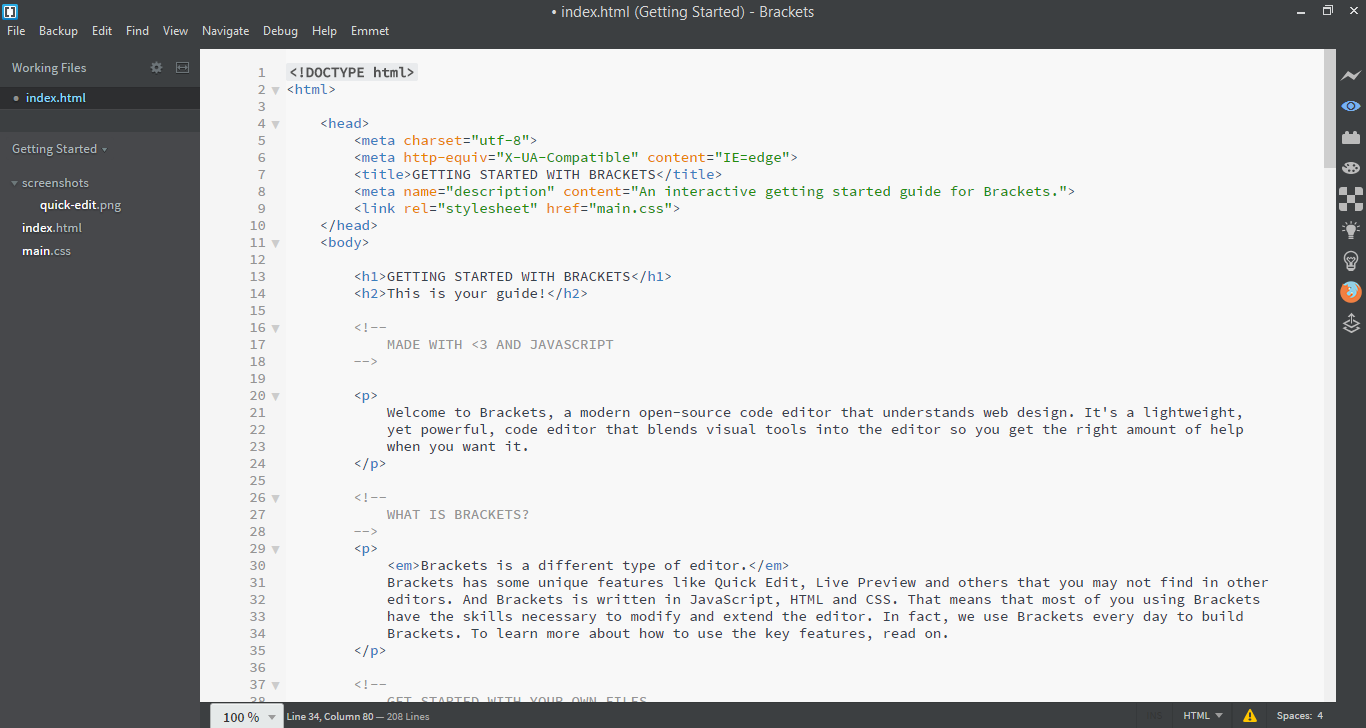Viewport: 1366px width, 728px height.
Task: Fold the paragraph block on line 20
Action: pos(276,396)
